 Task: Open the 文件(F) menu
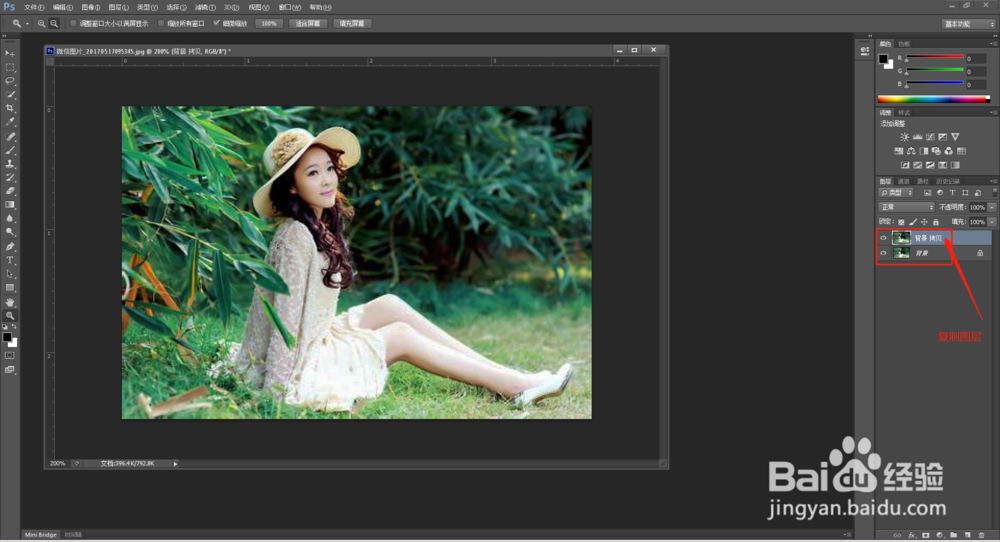(x=34, y=7)
